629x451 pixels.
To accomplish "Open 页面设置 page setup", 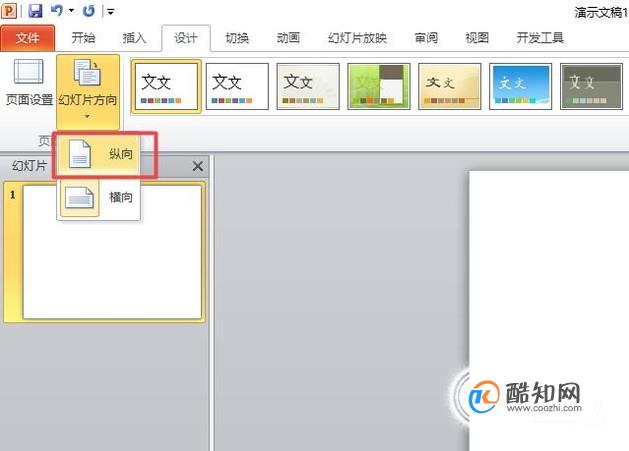I will pos(29,82).
